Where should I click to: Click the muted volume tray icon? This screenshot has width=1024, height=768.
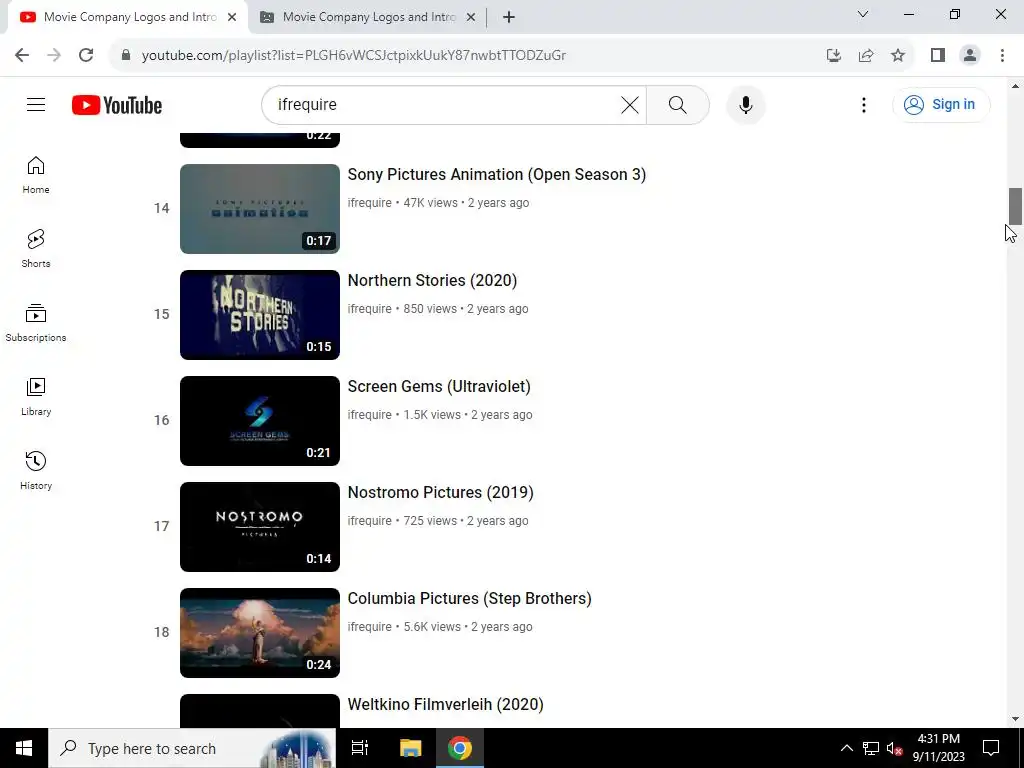(894, 748)
